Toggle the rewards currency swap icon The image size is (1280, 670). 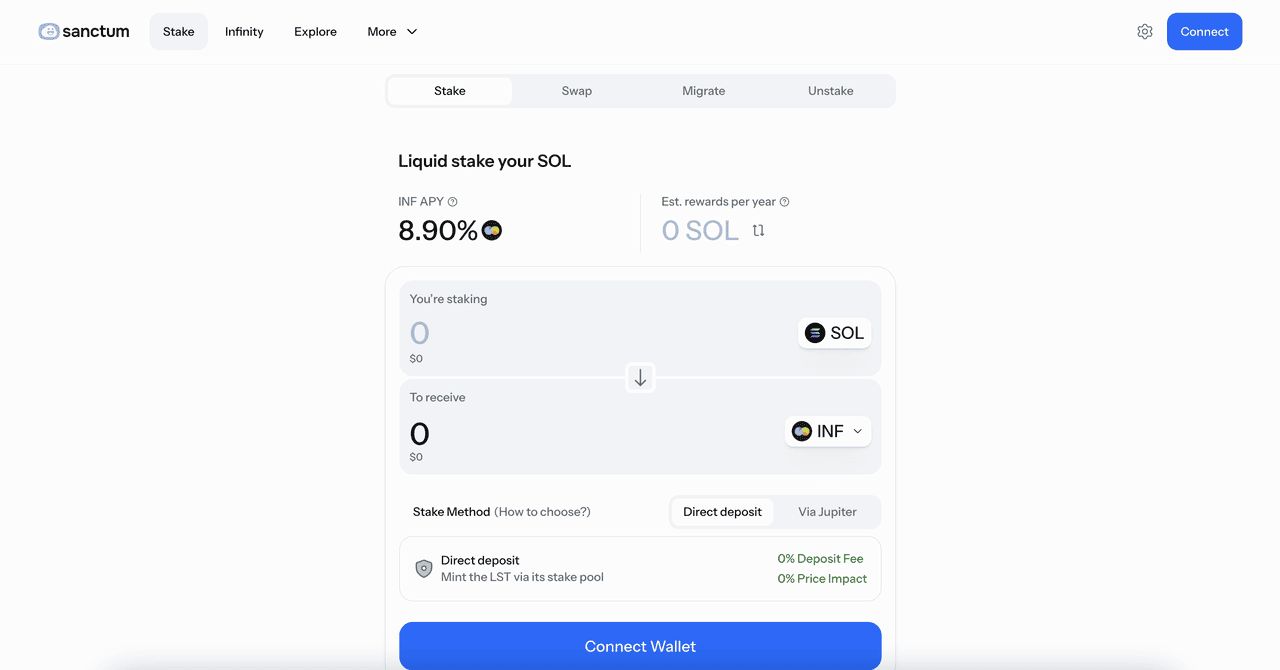click(758, 231)
